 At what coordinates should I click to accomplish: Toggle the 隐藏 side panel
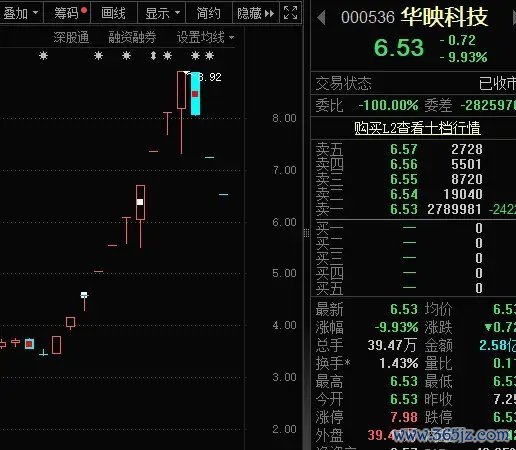(x=255, y=13)
